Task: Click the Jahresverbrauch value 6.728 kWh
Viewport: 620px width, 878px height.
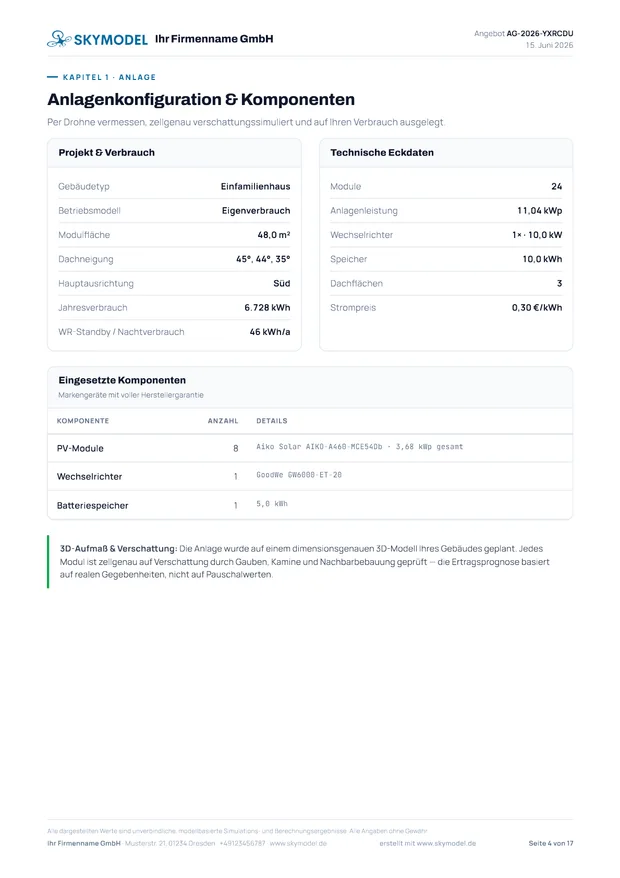Action: (x=267, y=307)
